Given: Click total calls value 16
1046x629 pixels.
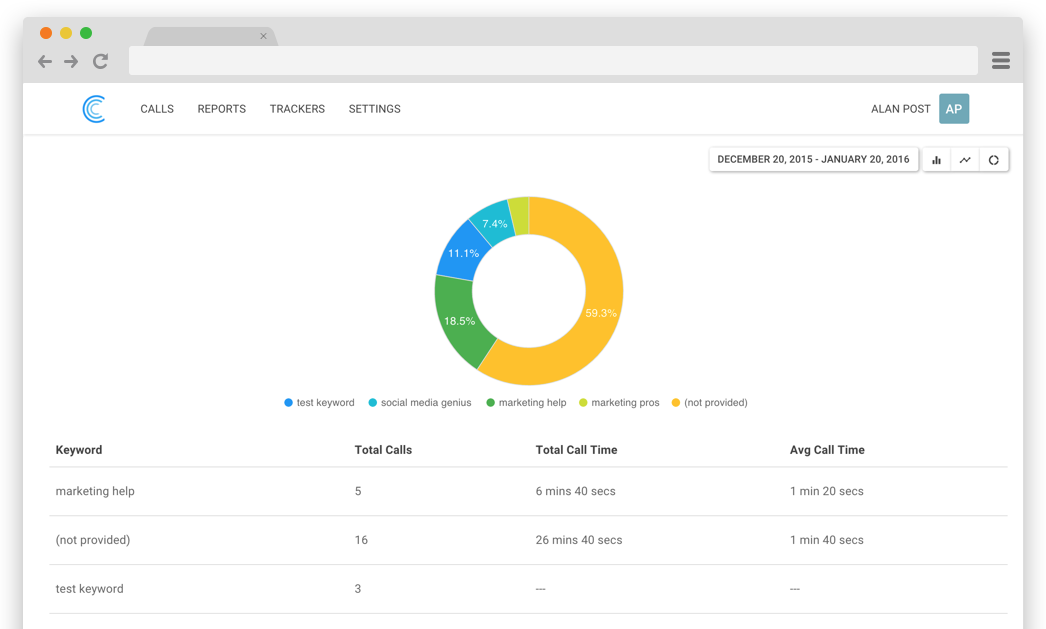Looking at the screenshot, I should [361, 540].
